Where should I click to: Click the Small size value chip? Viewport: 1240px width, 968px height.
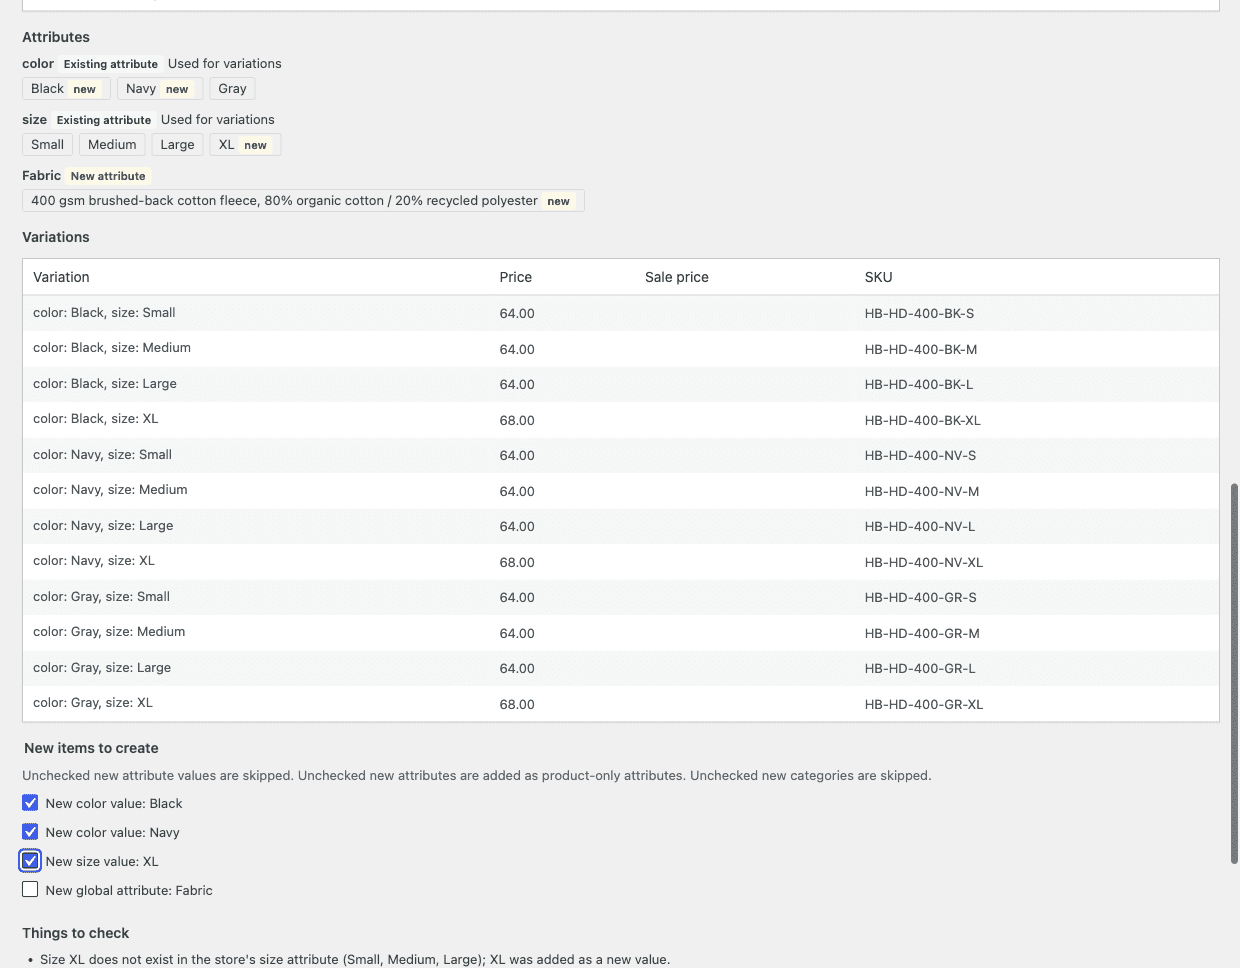[47, 145]
